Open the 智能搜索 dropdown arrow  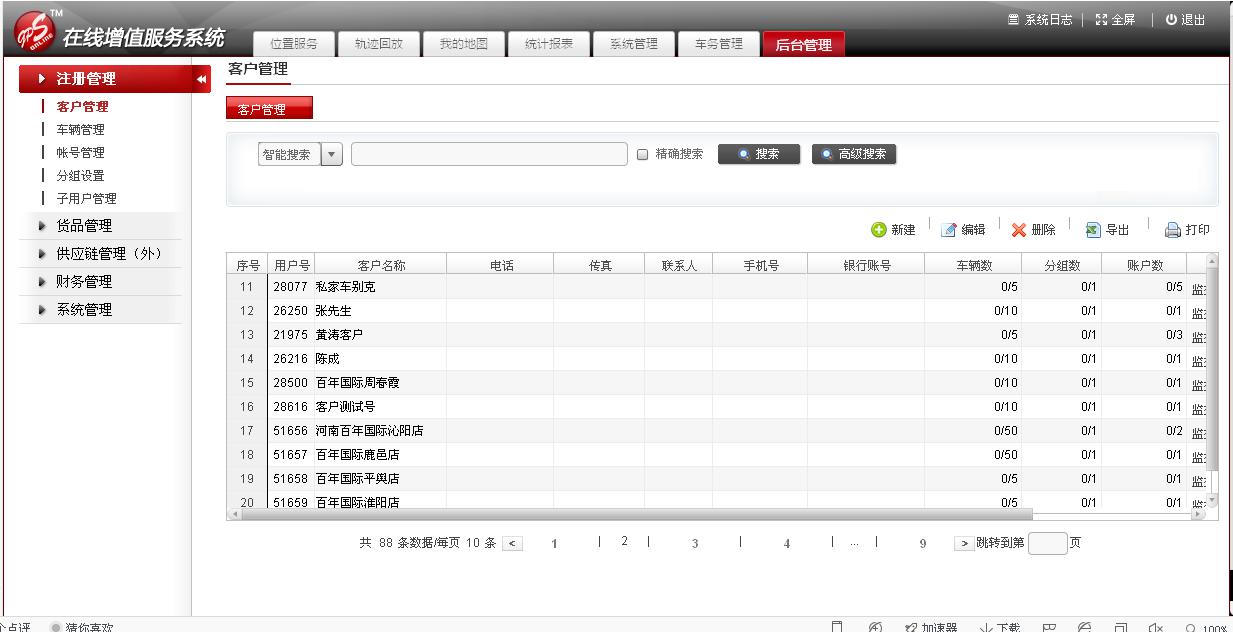pos(332,155)
